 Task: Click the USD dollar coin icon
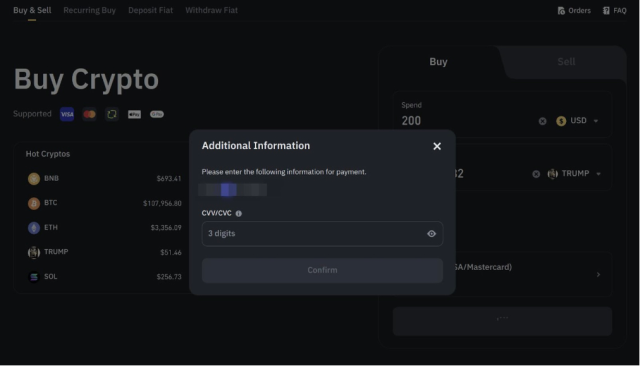point(561,121)
